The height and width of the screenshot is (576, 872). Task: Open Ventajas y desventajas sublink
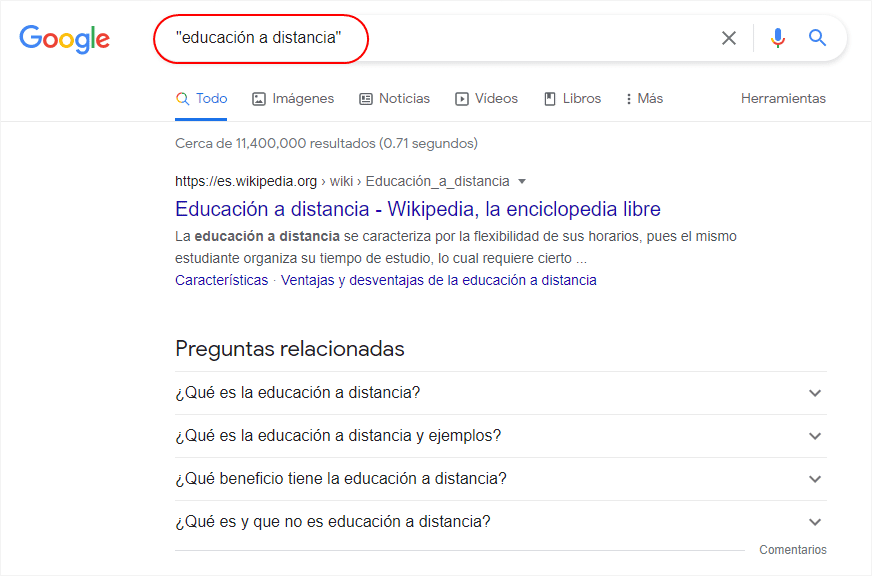point(439,280)
